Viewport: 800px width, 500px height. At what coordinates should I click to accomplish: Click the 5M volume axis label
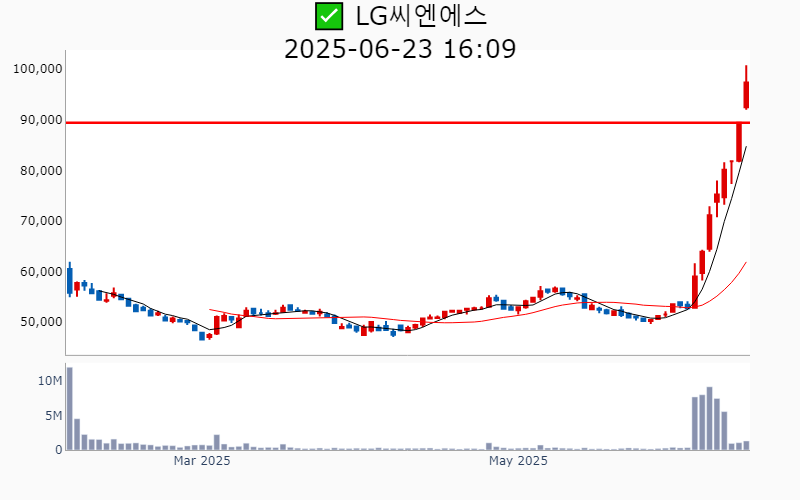coord(54,416)
